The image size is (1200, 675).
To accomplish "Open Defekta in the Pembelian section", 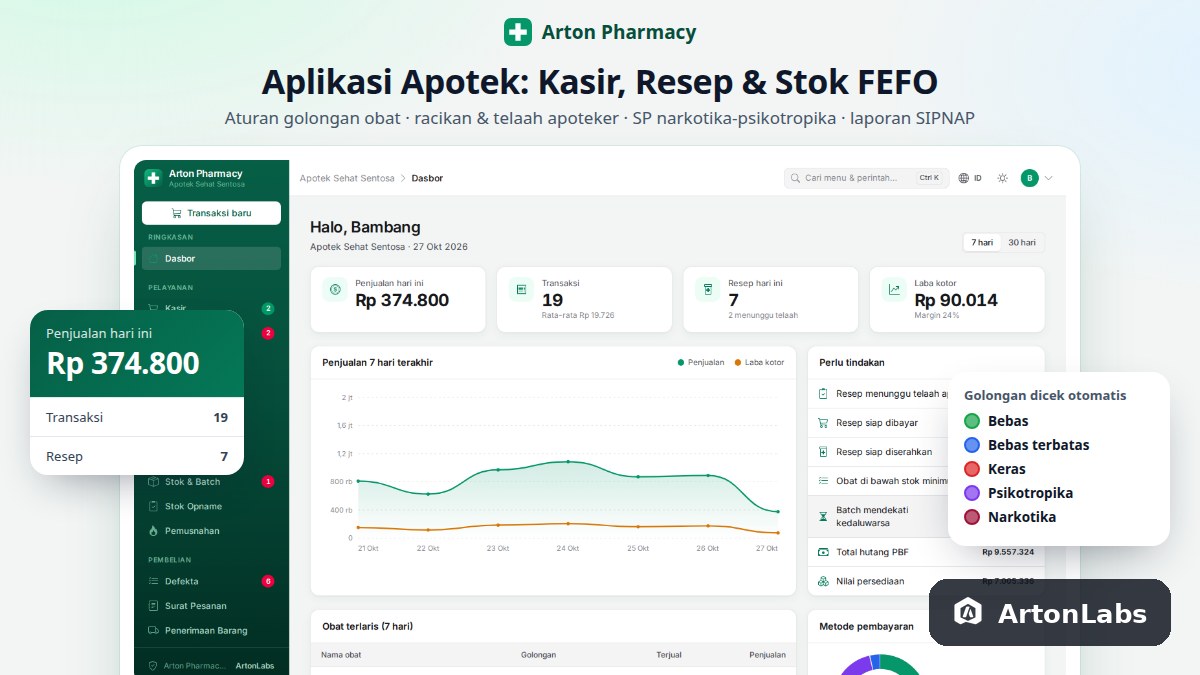I will tap(211, 581).
